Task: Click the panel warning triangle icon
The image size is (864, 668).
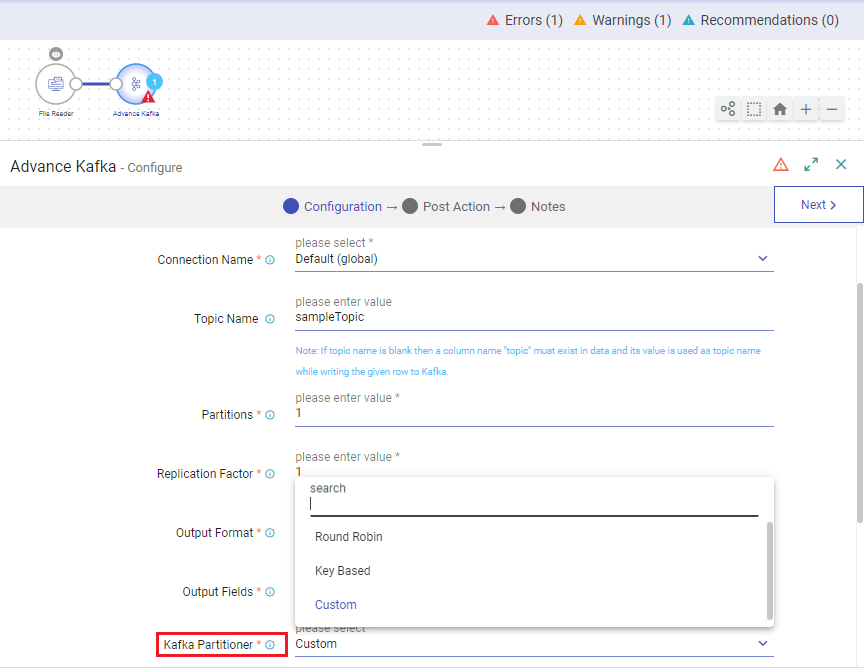Action: (781, 164)
